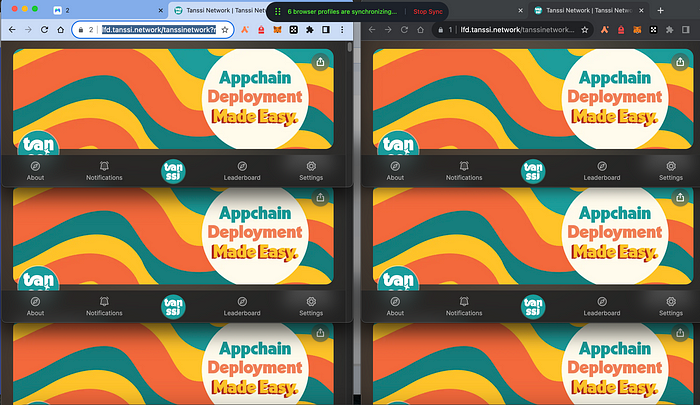700x405 pixels.
Task: Open Extensions puzzle icon in left window
Action: coord(309,30)
